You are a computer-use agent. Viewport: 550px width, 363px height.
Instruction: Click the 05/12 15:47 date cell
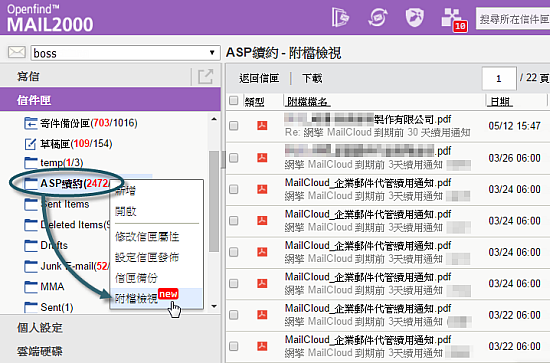pos(514,126)
